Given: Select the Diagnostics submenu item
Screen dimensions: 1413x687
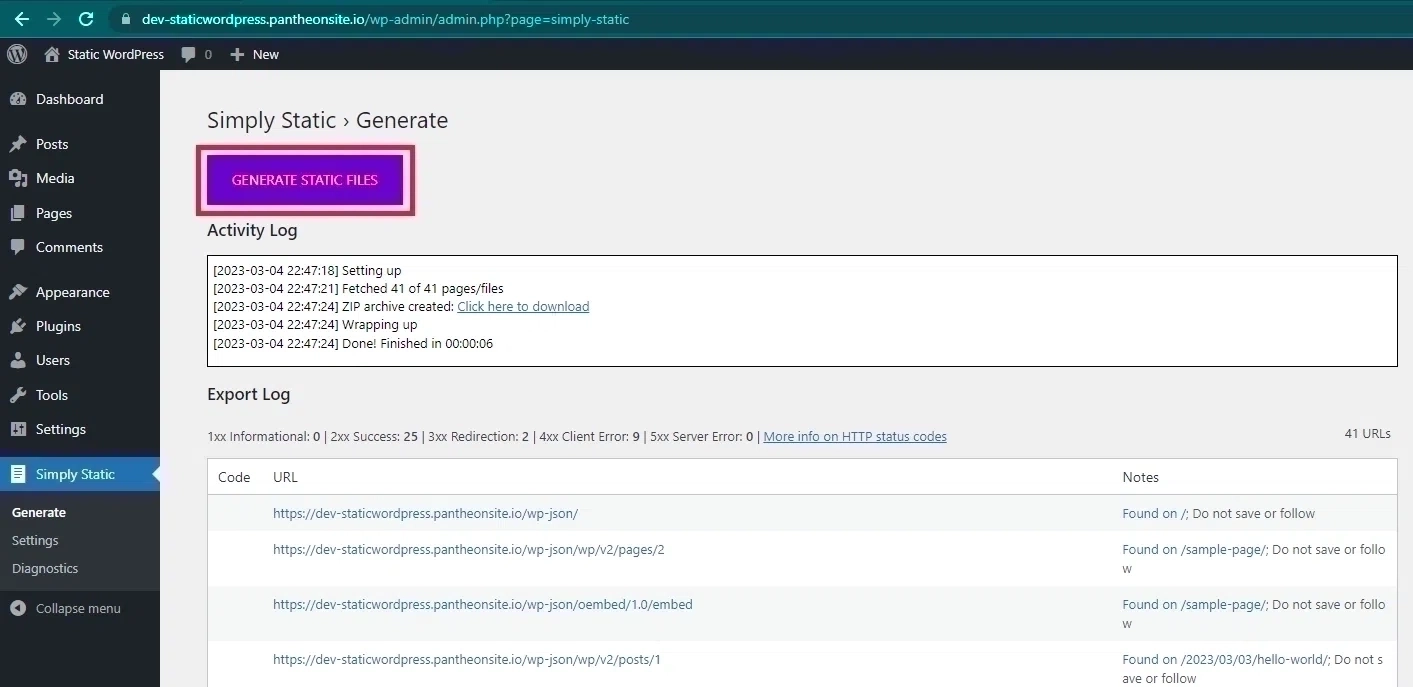Looking at the screenshot, I should 45,568.
